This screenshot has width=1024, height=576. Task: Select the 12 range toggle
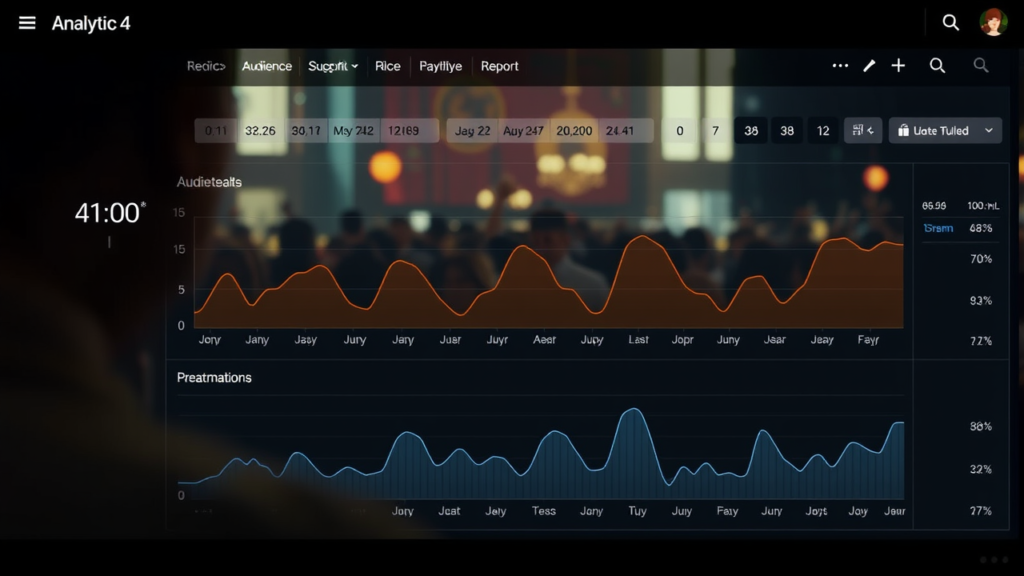pyautogui.click(x=823, y=131)
